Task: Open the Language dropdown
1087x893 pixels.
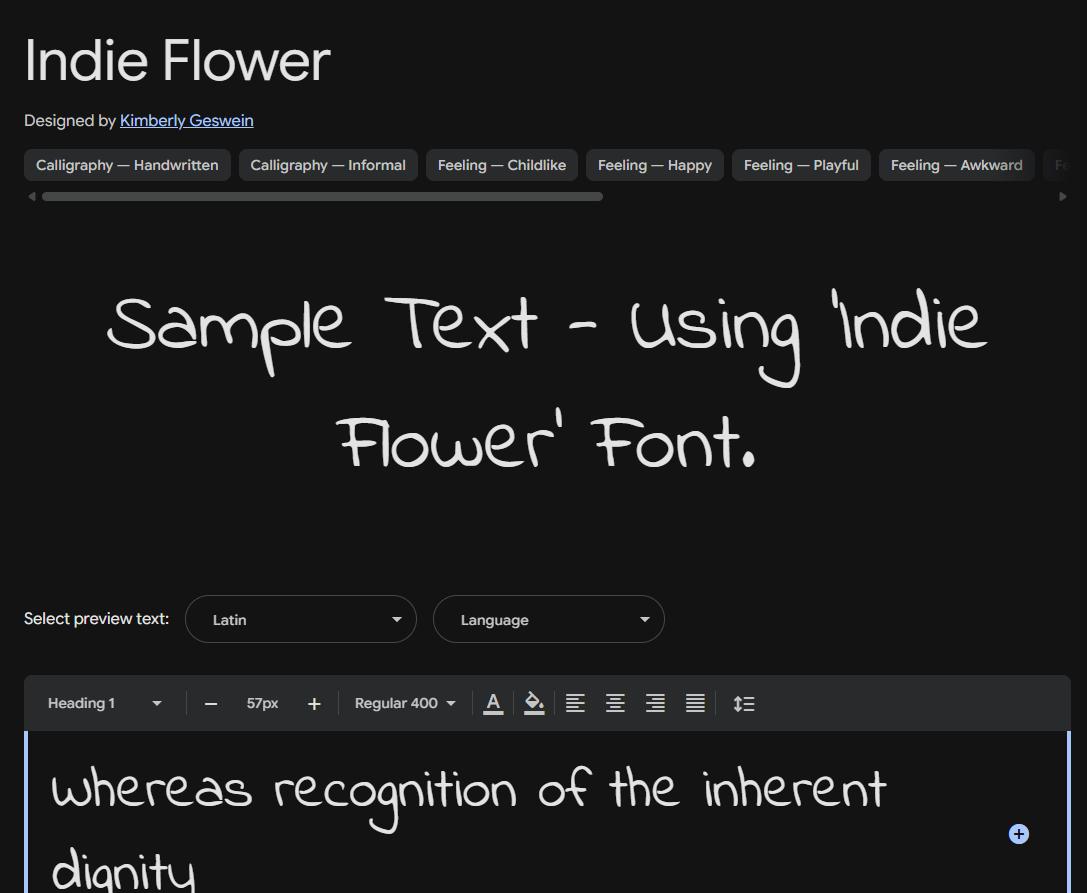Action: pyautogui.click(x=549, y=619)
